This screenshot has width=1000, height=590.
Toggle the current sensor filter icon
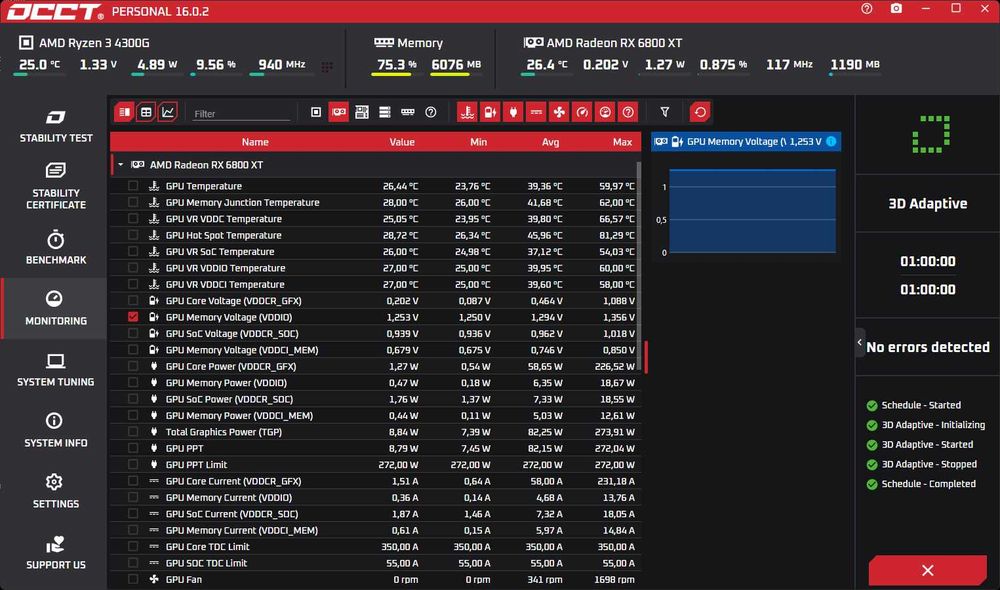point(536,112)
